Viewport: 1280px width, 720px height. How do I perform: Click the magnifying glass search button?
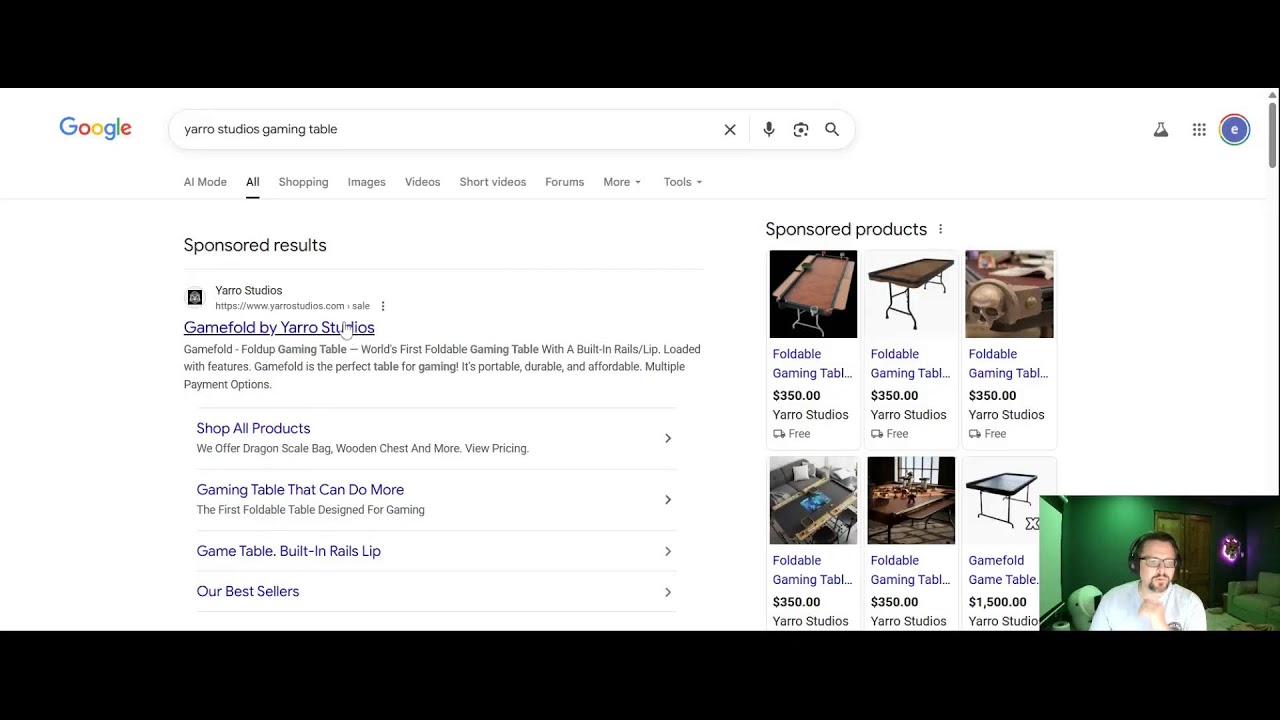[x=832, y=129]
